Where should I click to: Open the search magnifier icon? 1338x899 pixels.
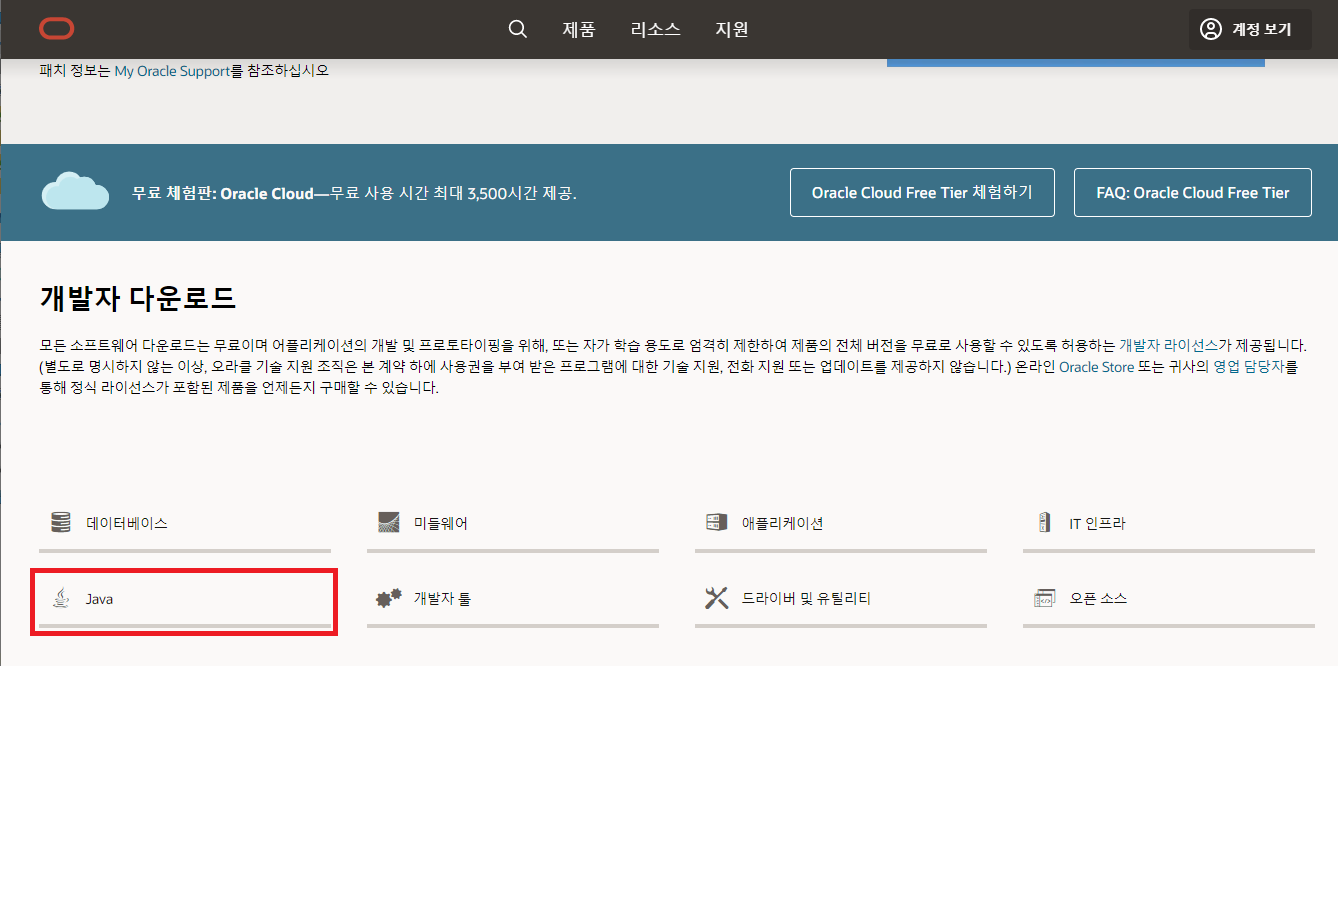(x=518, y=29)
